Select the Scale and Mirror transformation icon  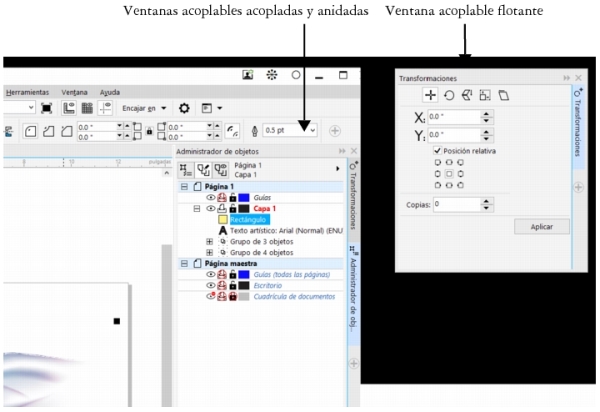pyautogui.click(x=467, y=95)
